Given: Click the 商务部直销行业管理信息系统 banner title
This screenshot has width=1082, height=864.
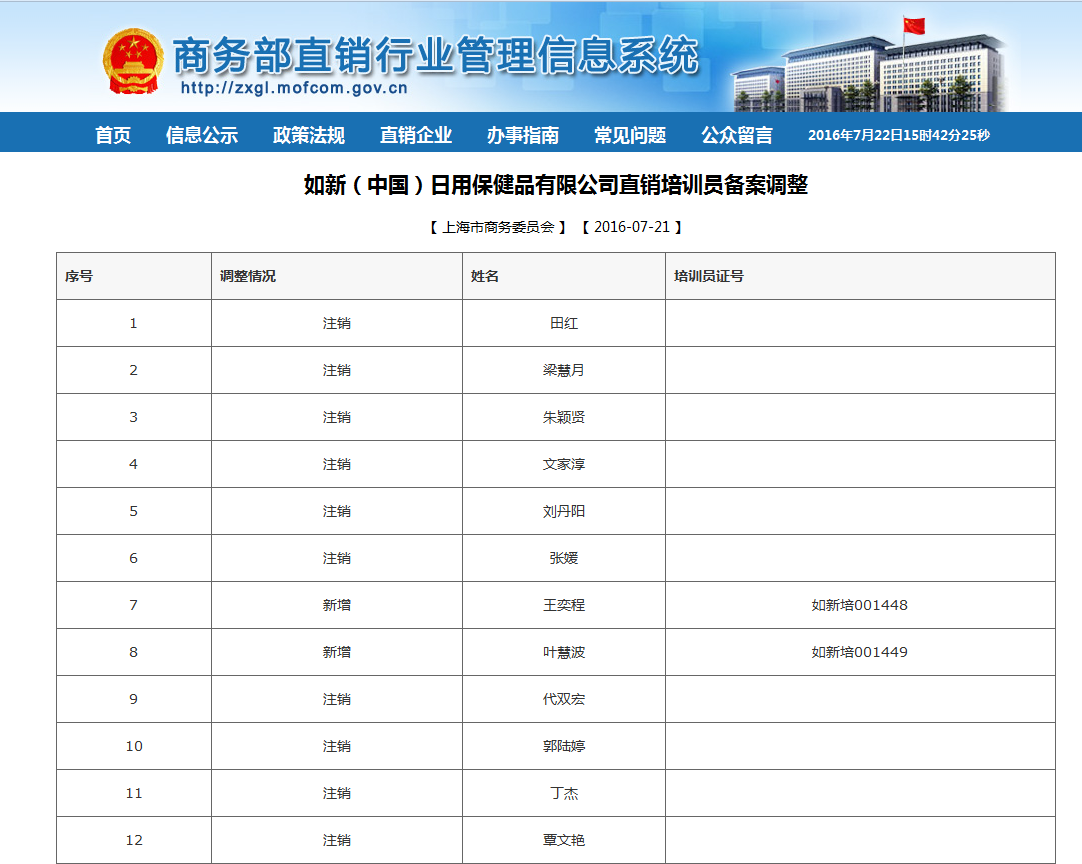Looking at the screenshot, I should [435, 55].
